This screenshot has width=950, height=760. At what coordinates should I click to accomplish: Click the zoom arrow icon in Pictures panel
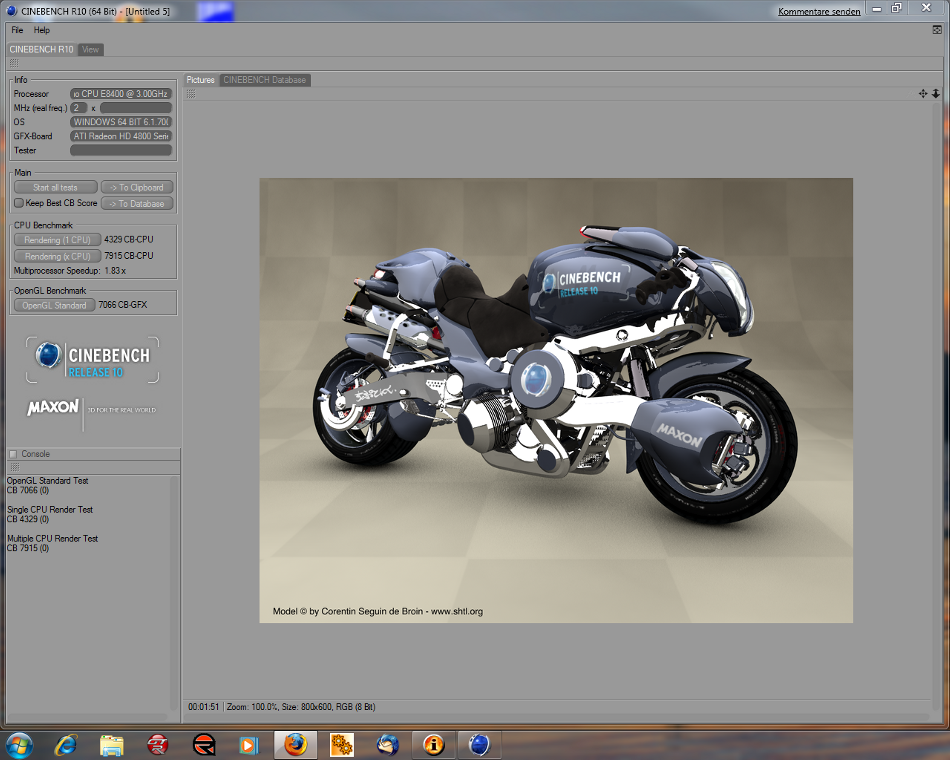click(x=935, y=93)
